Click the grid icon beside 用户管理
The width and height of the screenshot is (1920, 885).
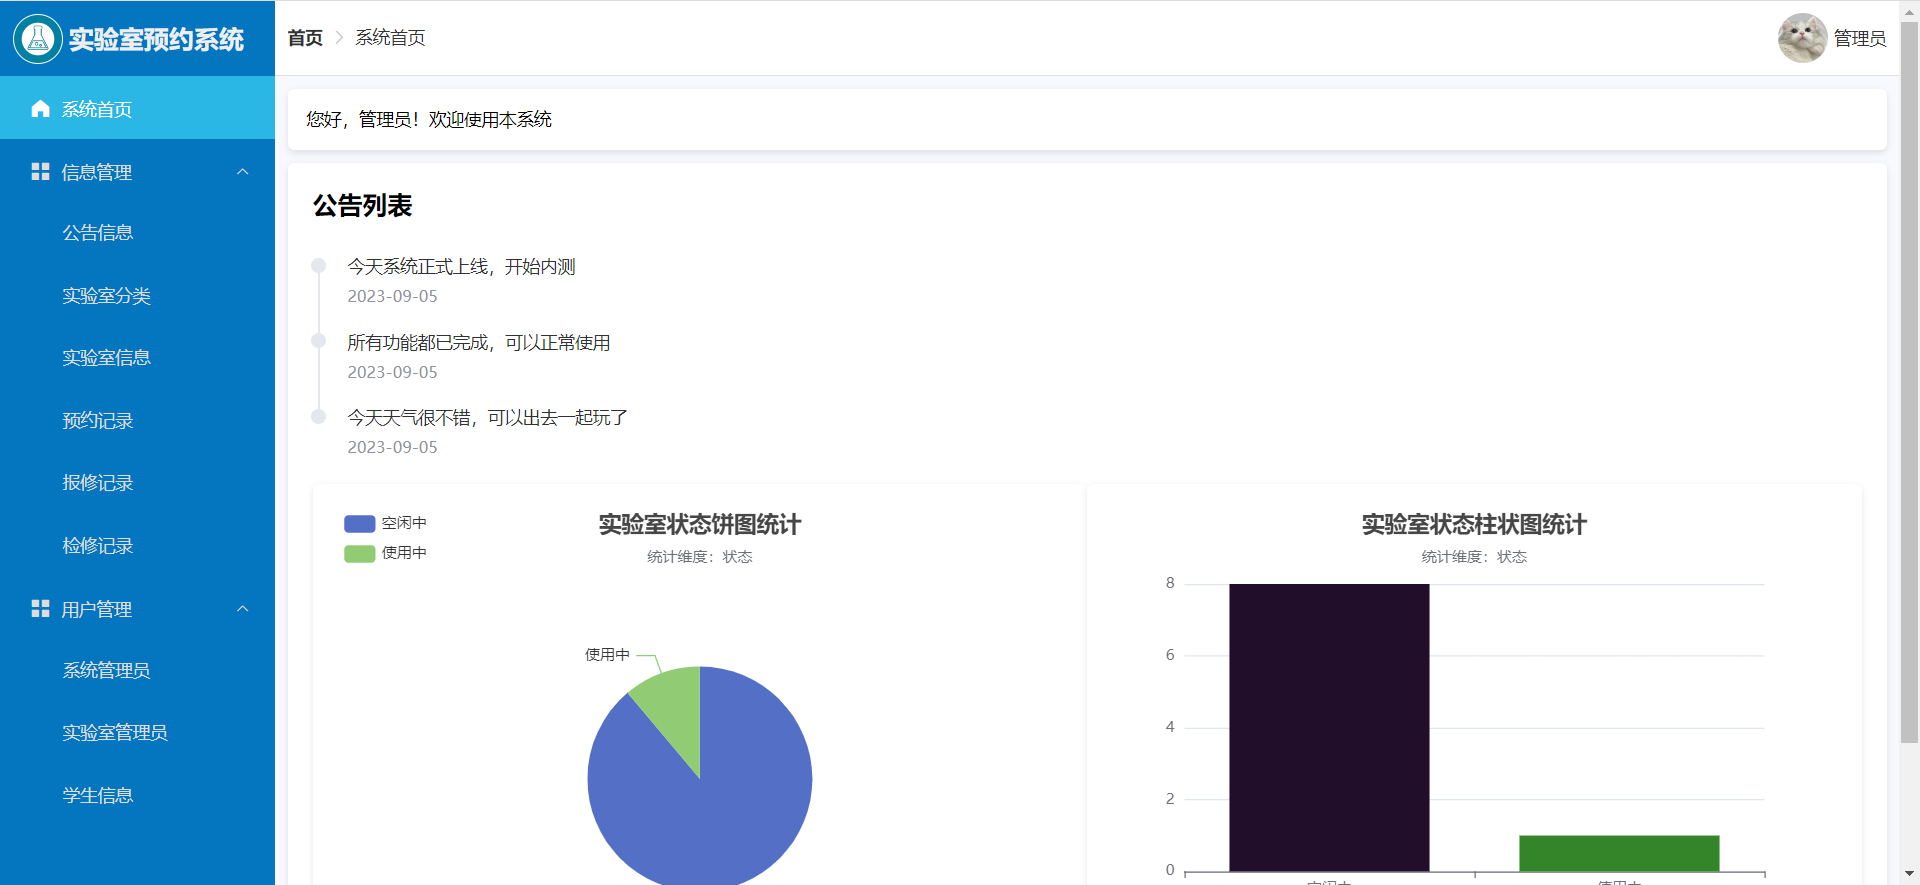coord(40,609)
